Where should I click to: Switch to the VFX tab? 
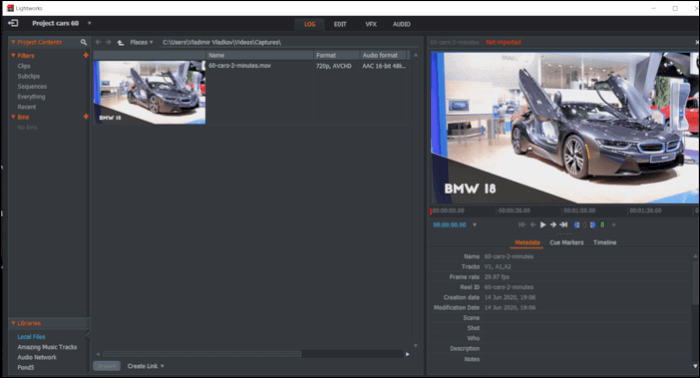click(x=371, y=24)
